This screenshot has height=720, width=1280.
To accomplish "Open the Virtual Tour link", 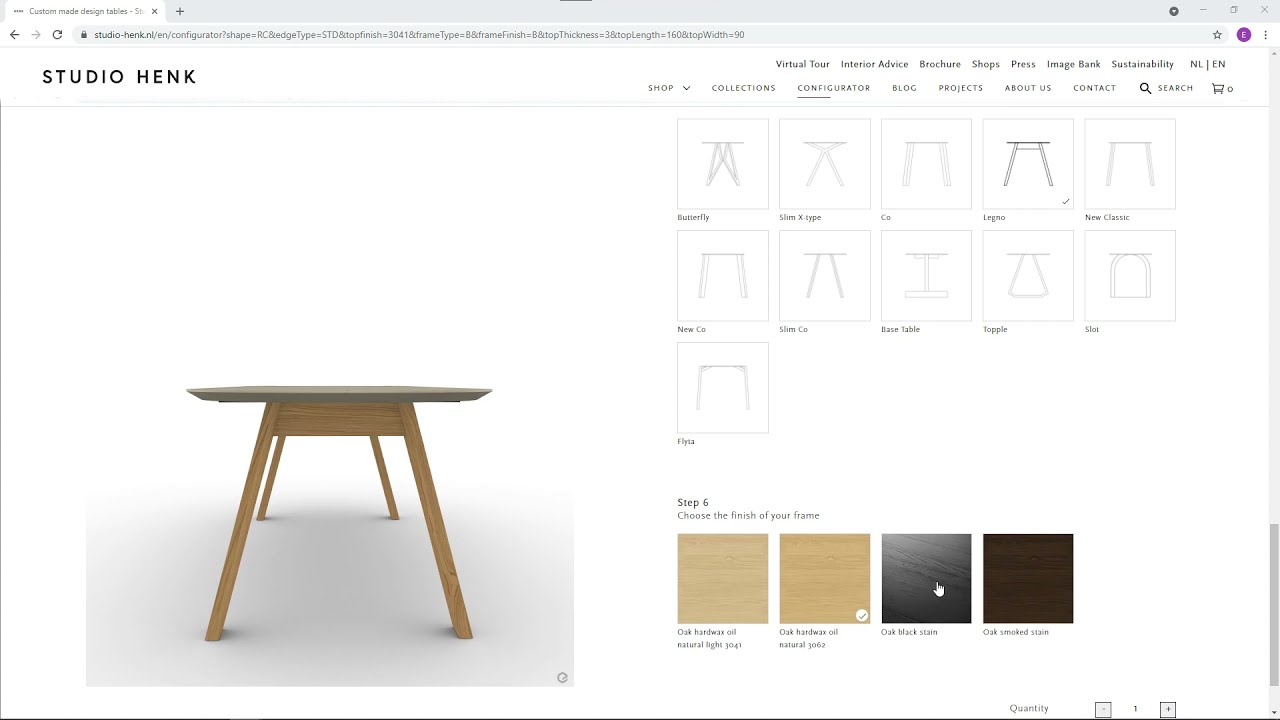I will (x=803, y=64).
